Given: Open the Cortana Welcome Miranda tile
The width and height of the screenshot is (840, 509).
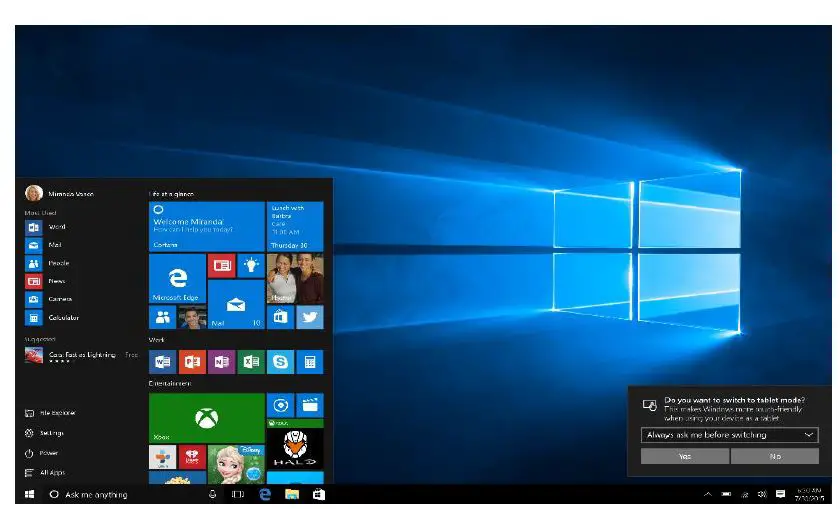Looking at the screenshot, I should tap(207, 226).
